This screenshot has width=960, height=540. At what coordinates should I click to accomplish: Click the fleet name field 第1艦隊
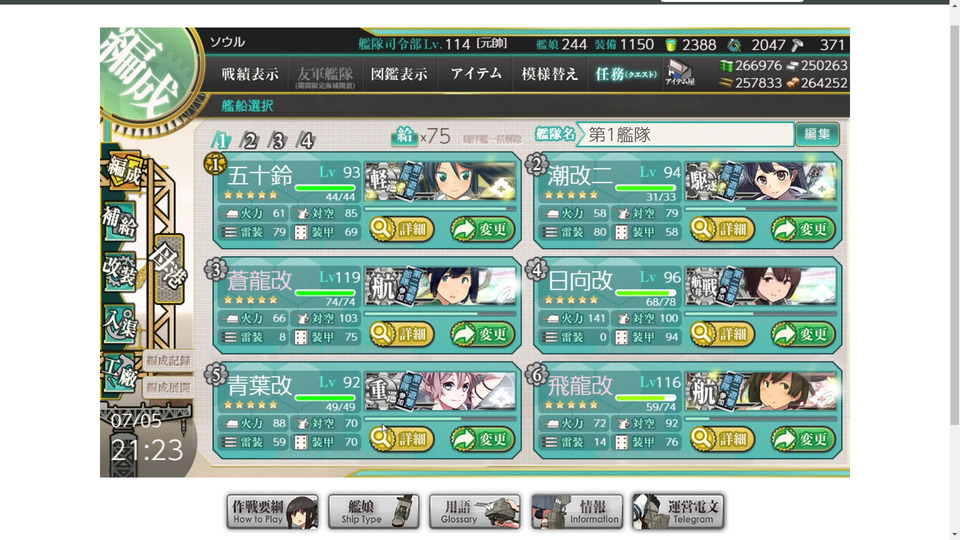click(687, 135)
